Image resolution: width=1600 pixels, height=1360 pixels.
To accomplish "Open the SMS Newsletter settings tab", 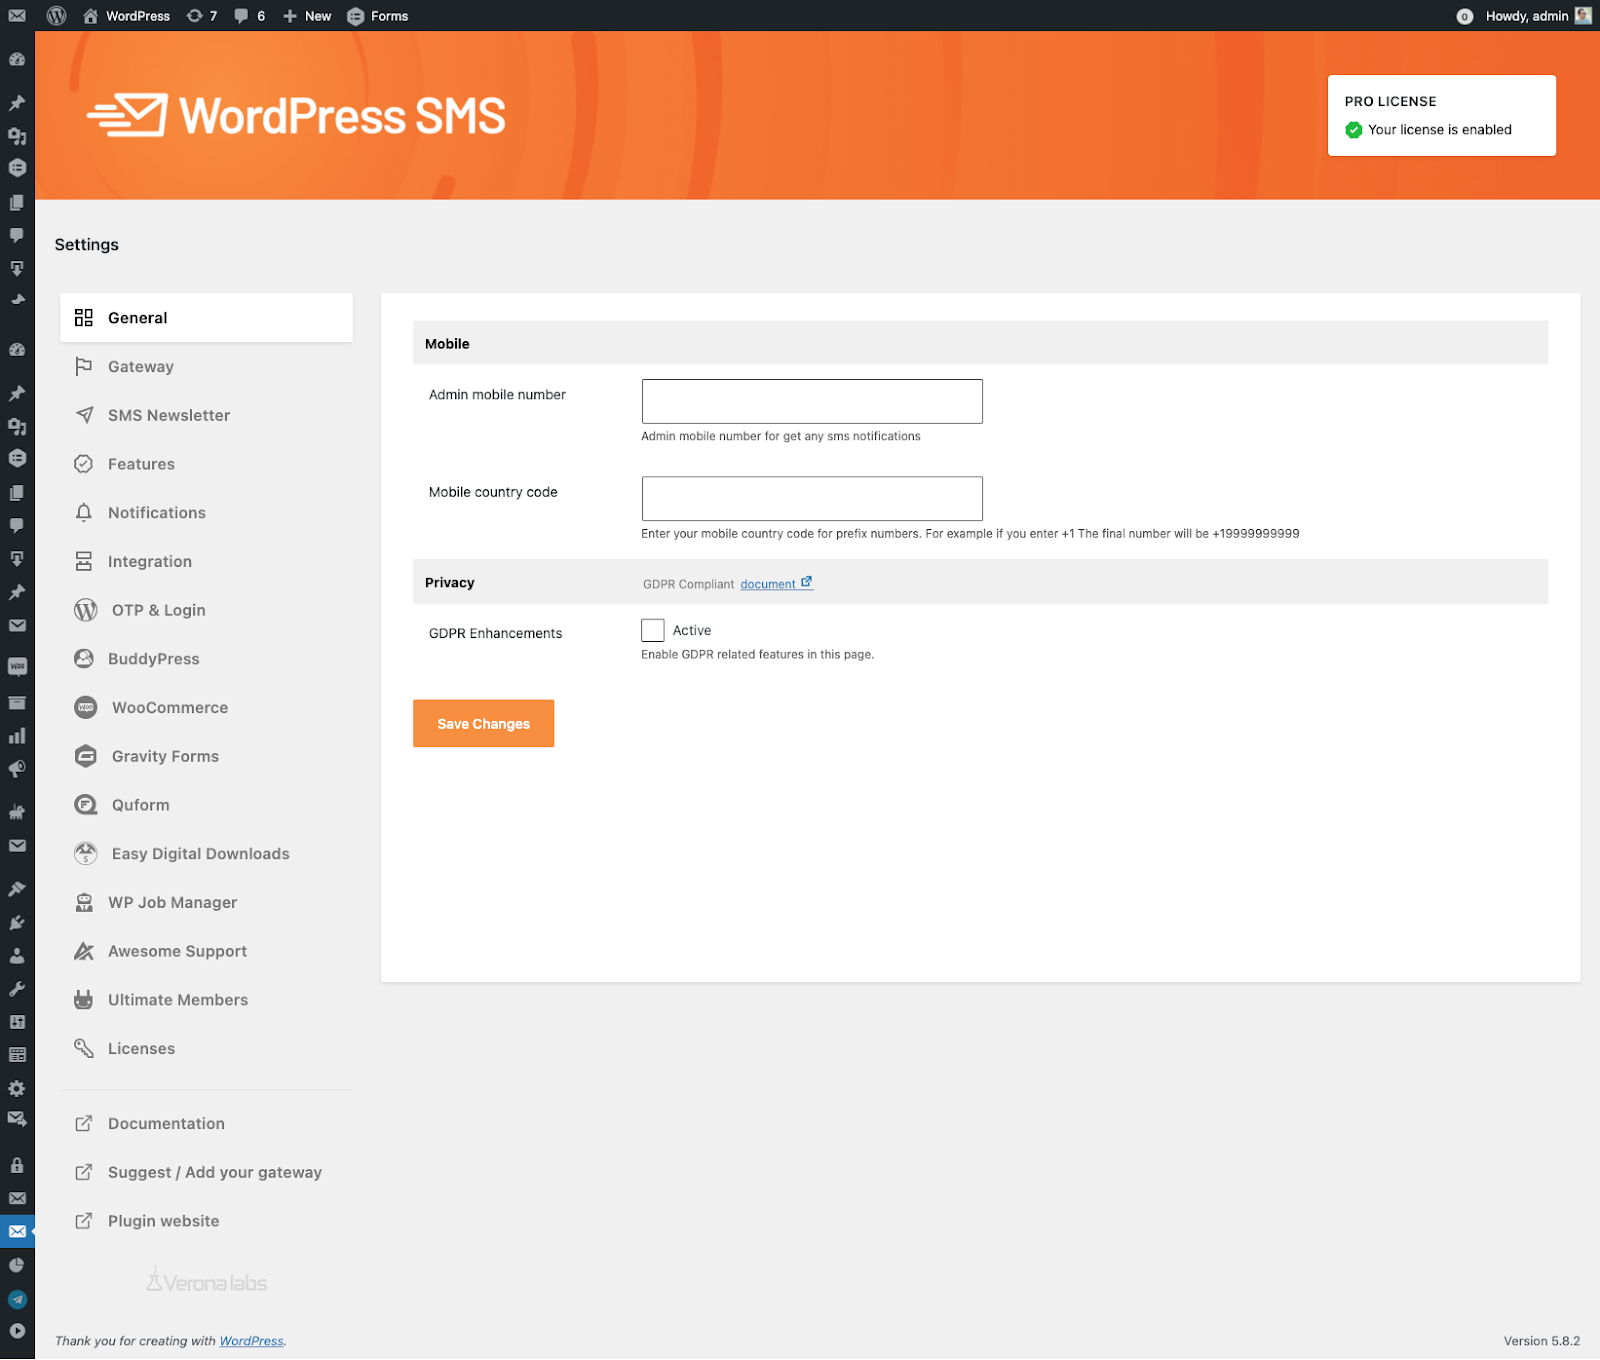I will coord(206,415).
